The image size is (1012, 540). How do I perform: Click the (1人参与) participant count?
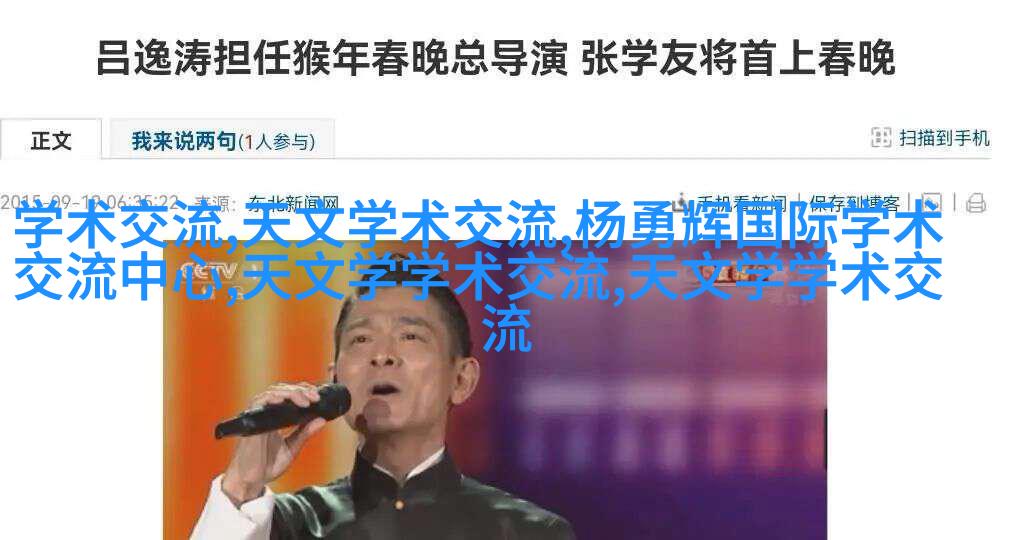277,141
